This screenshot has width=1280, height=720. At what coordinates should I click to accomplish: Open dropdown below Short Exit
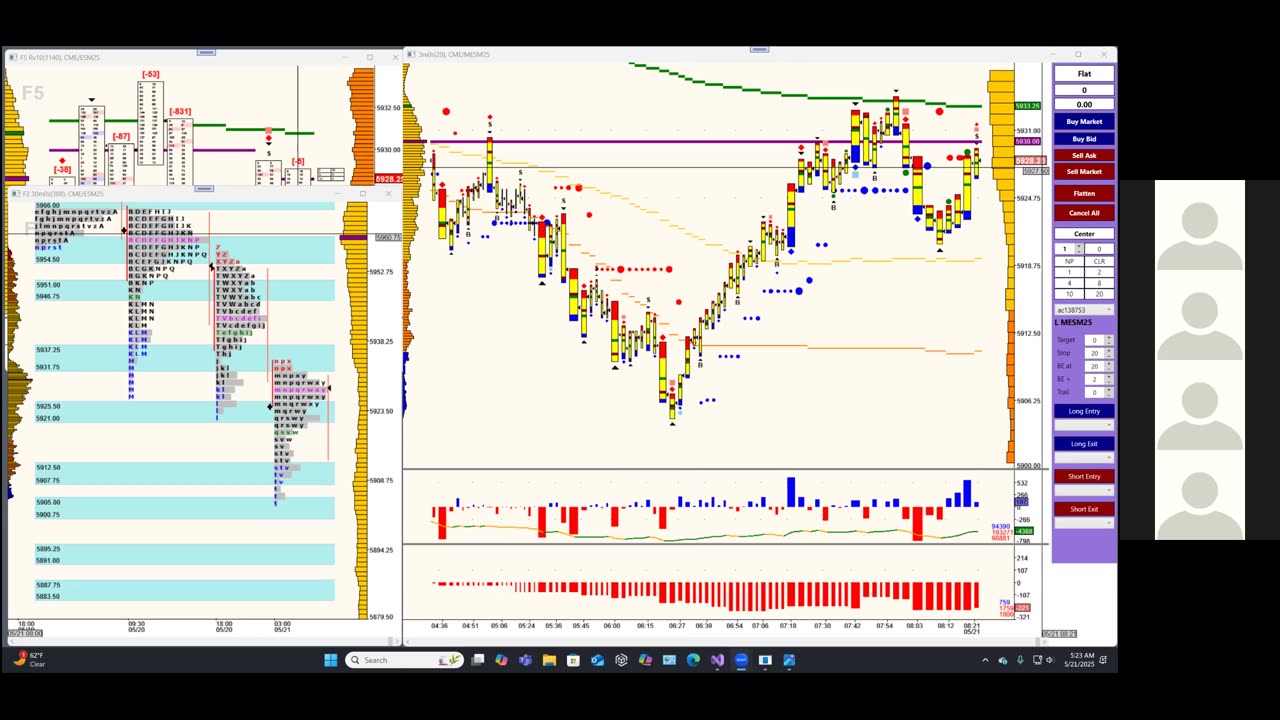coord(1084,523)
